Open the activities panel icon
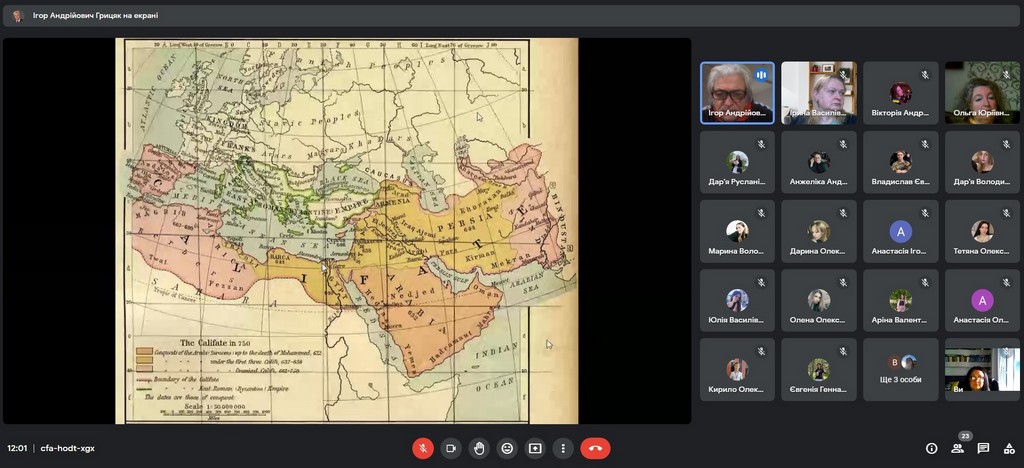Screen dimensions: 1024x468 point(1009,449)
